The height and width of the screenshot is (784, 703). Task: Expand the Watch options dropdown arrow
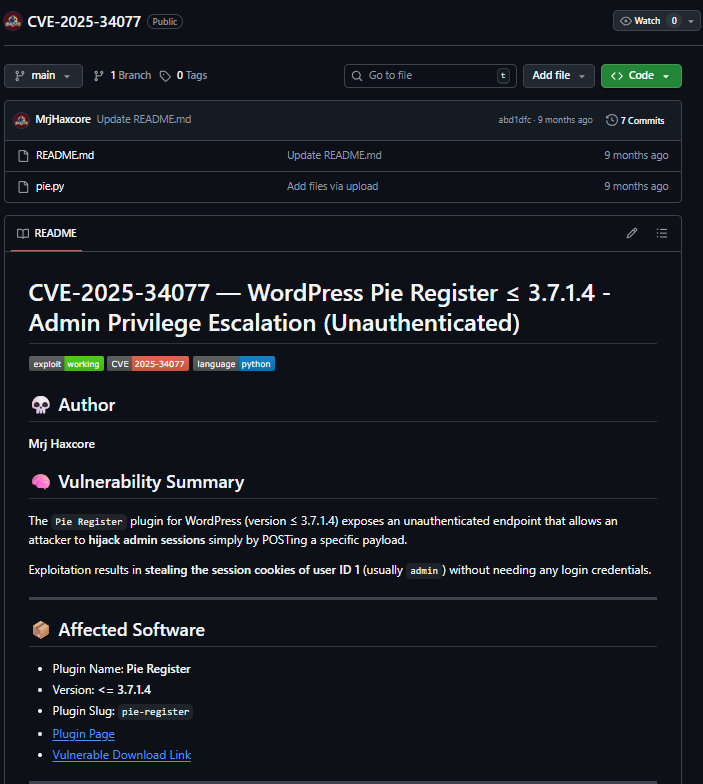691,21
